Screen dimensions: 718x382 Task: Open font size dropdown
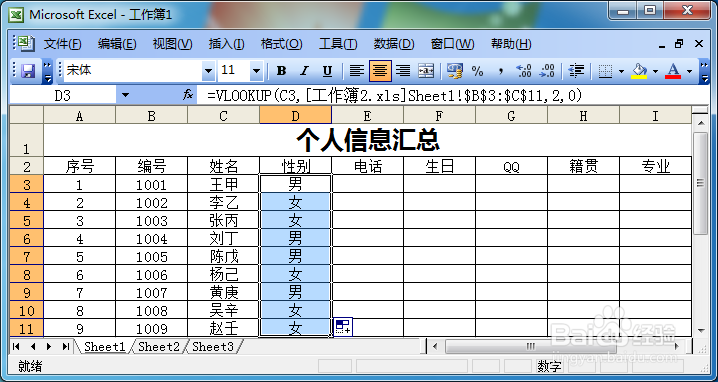(256, 71)
